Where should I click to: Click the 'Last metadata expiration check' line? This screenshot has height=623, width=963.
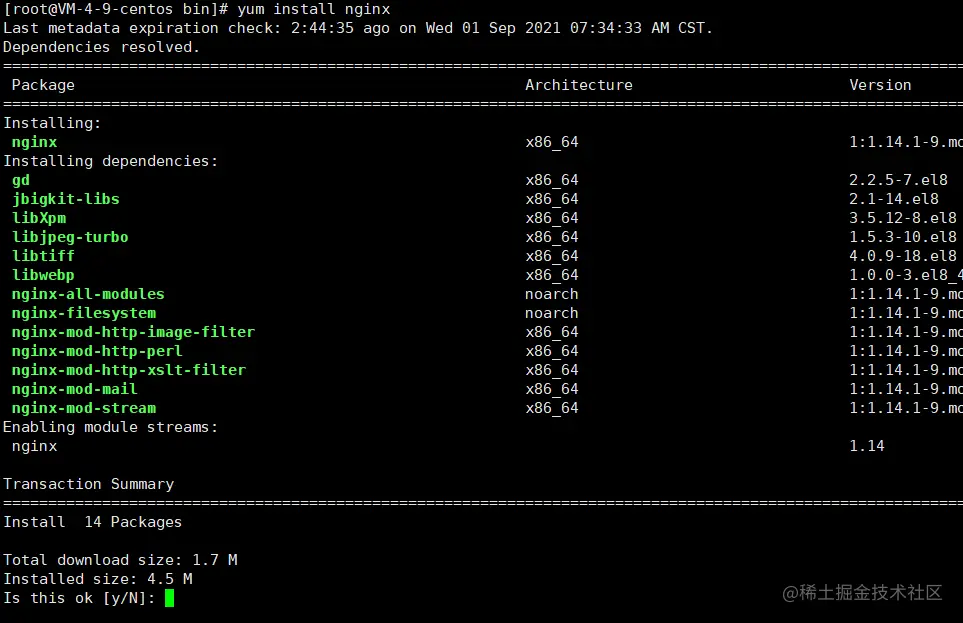(357, 28)
